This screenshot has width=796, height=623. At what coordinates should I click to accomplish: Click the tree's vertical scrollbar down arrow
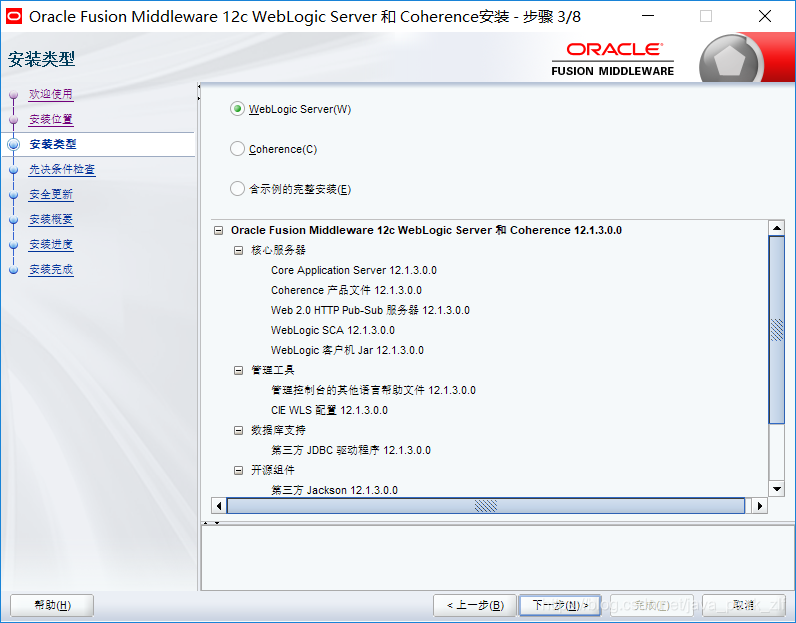[777, 489]
